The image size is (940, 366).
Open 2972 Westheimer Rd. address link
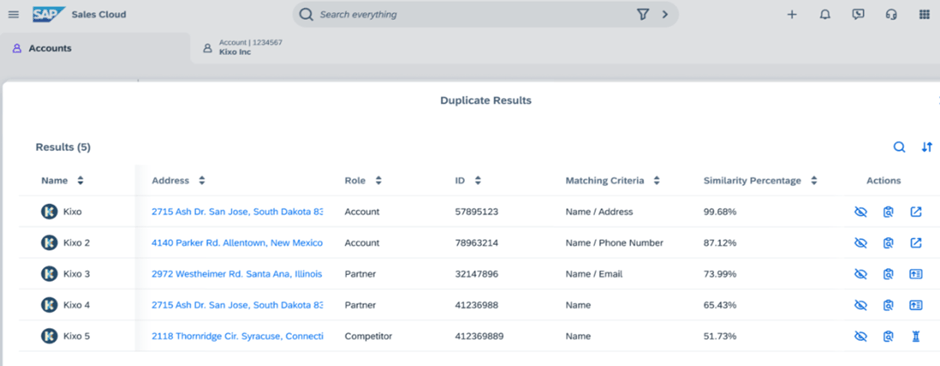tap(237, 274)
